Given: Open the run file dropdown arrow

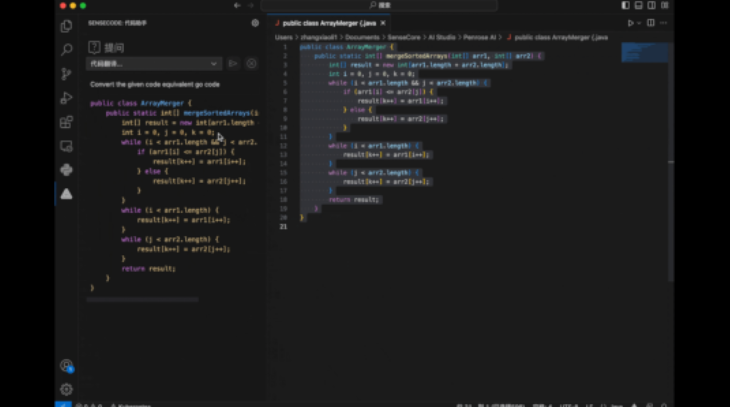Looking at the screenshot, I should pyautogui.click(x=640, y=23).
